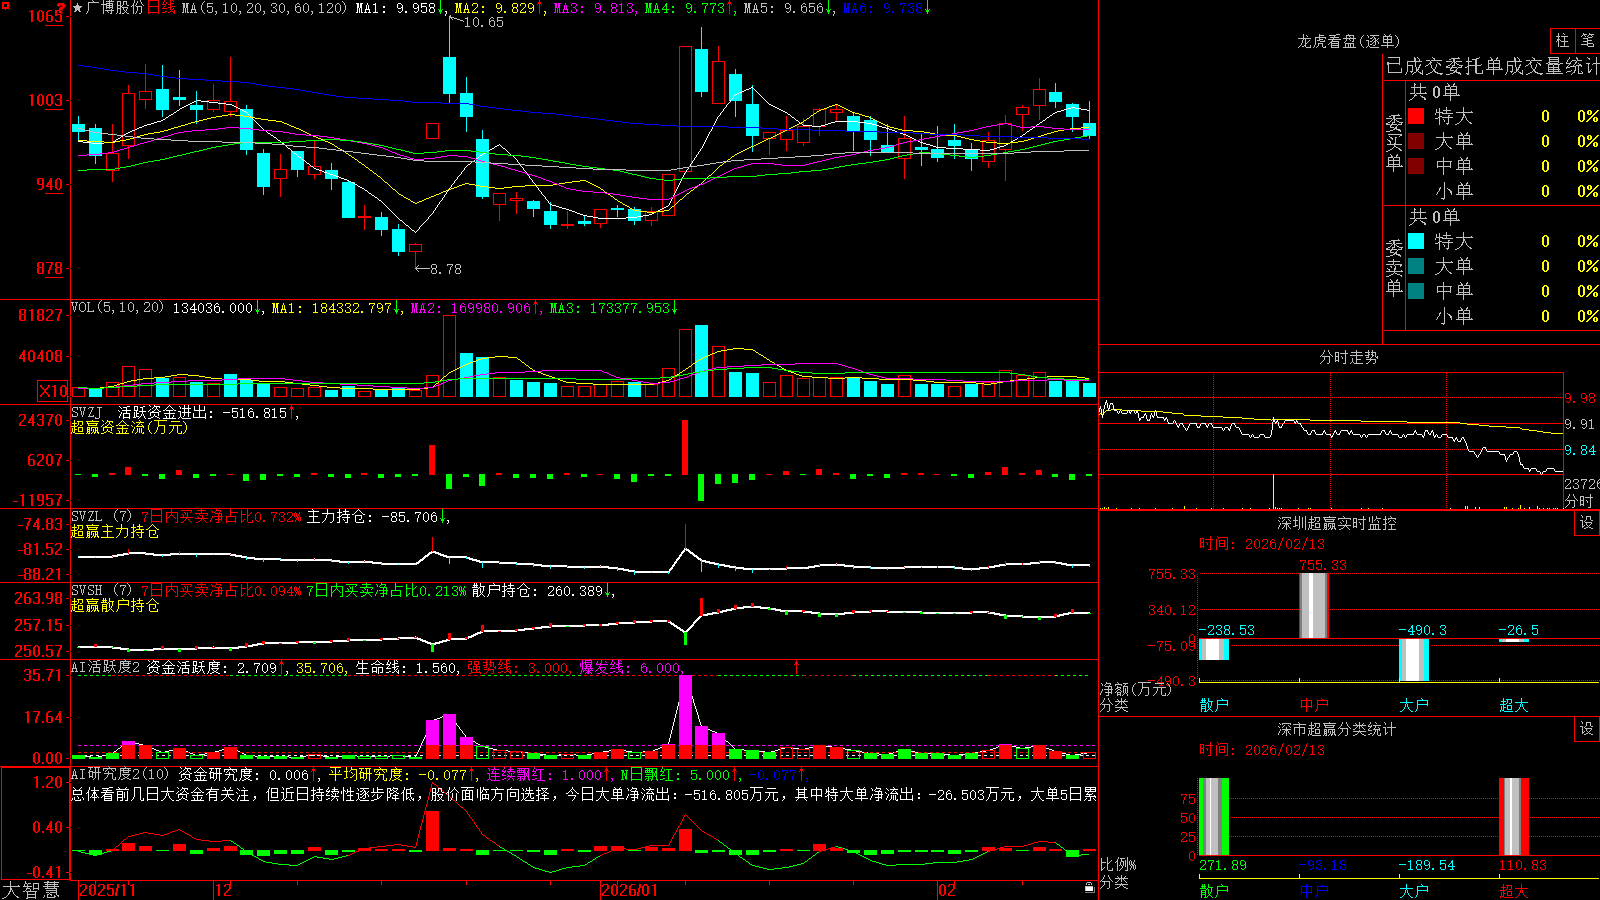Click the teal 中单 sell-order swatch
Screen dimensions: 1600x900
(1416, 291)
